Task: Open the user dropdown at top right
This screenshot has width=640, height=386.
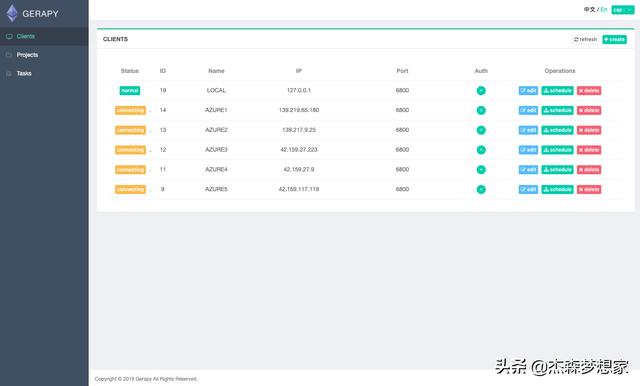Action: [x=622, y=9]
